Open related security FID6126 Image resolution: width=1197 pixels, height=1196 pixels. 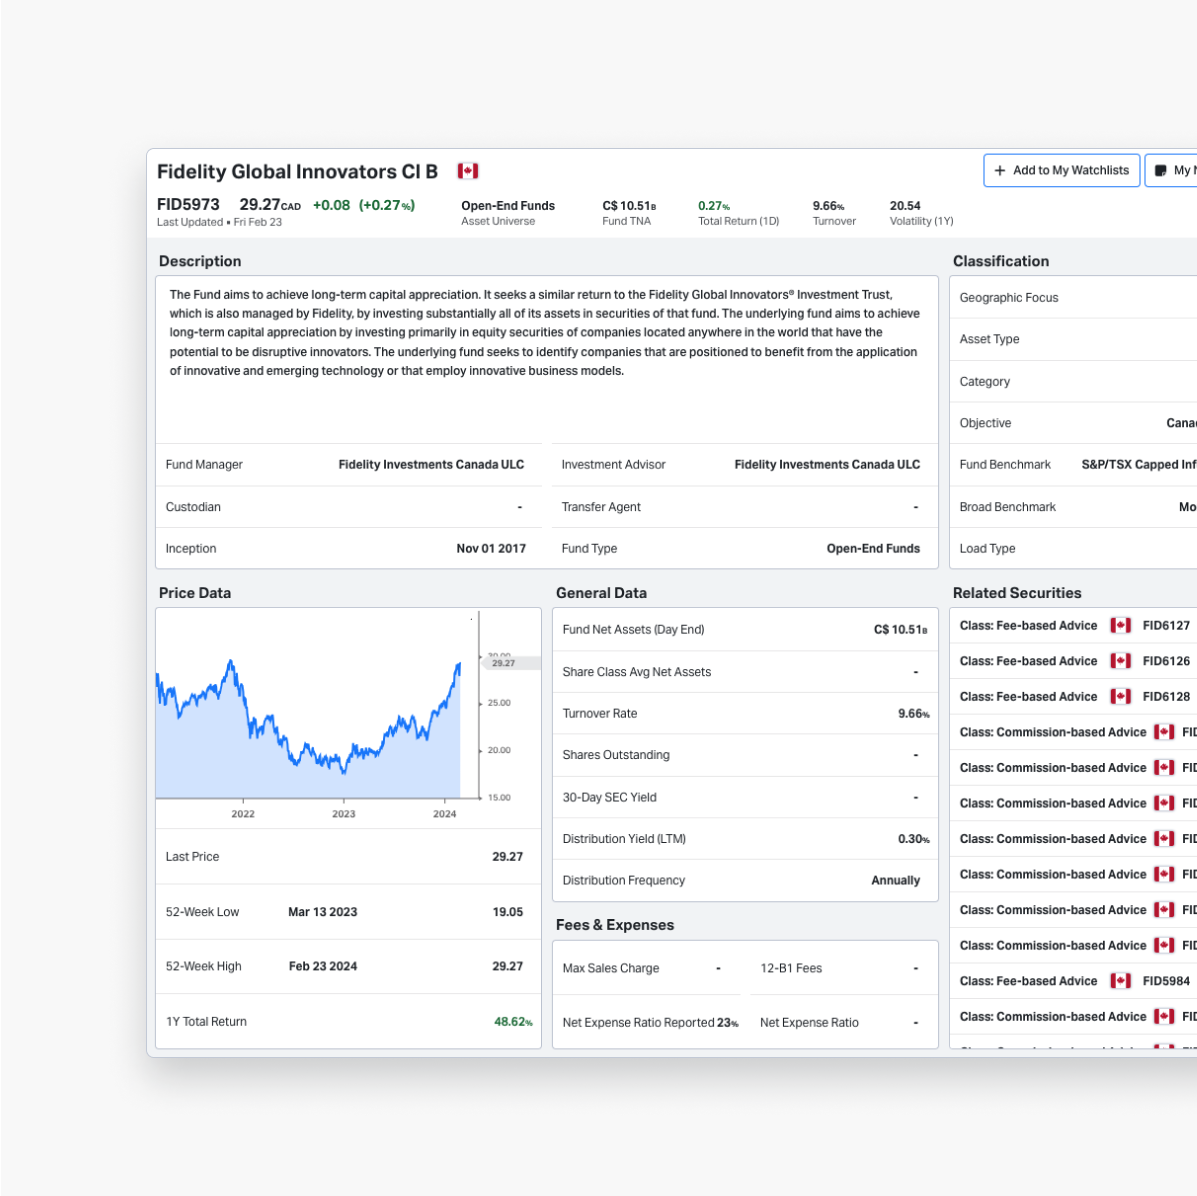pyautogui.click(x=1166, y=661)
